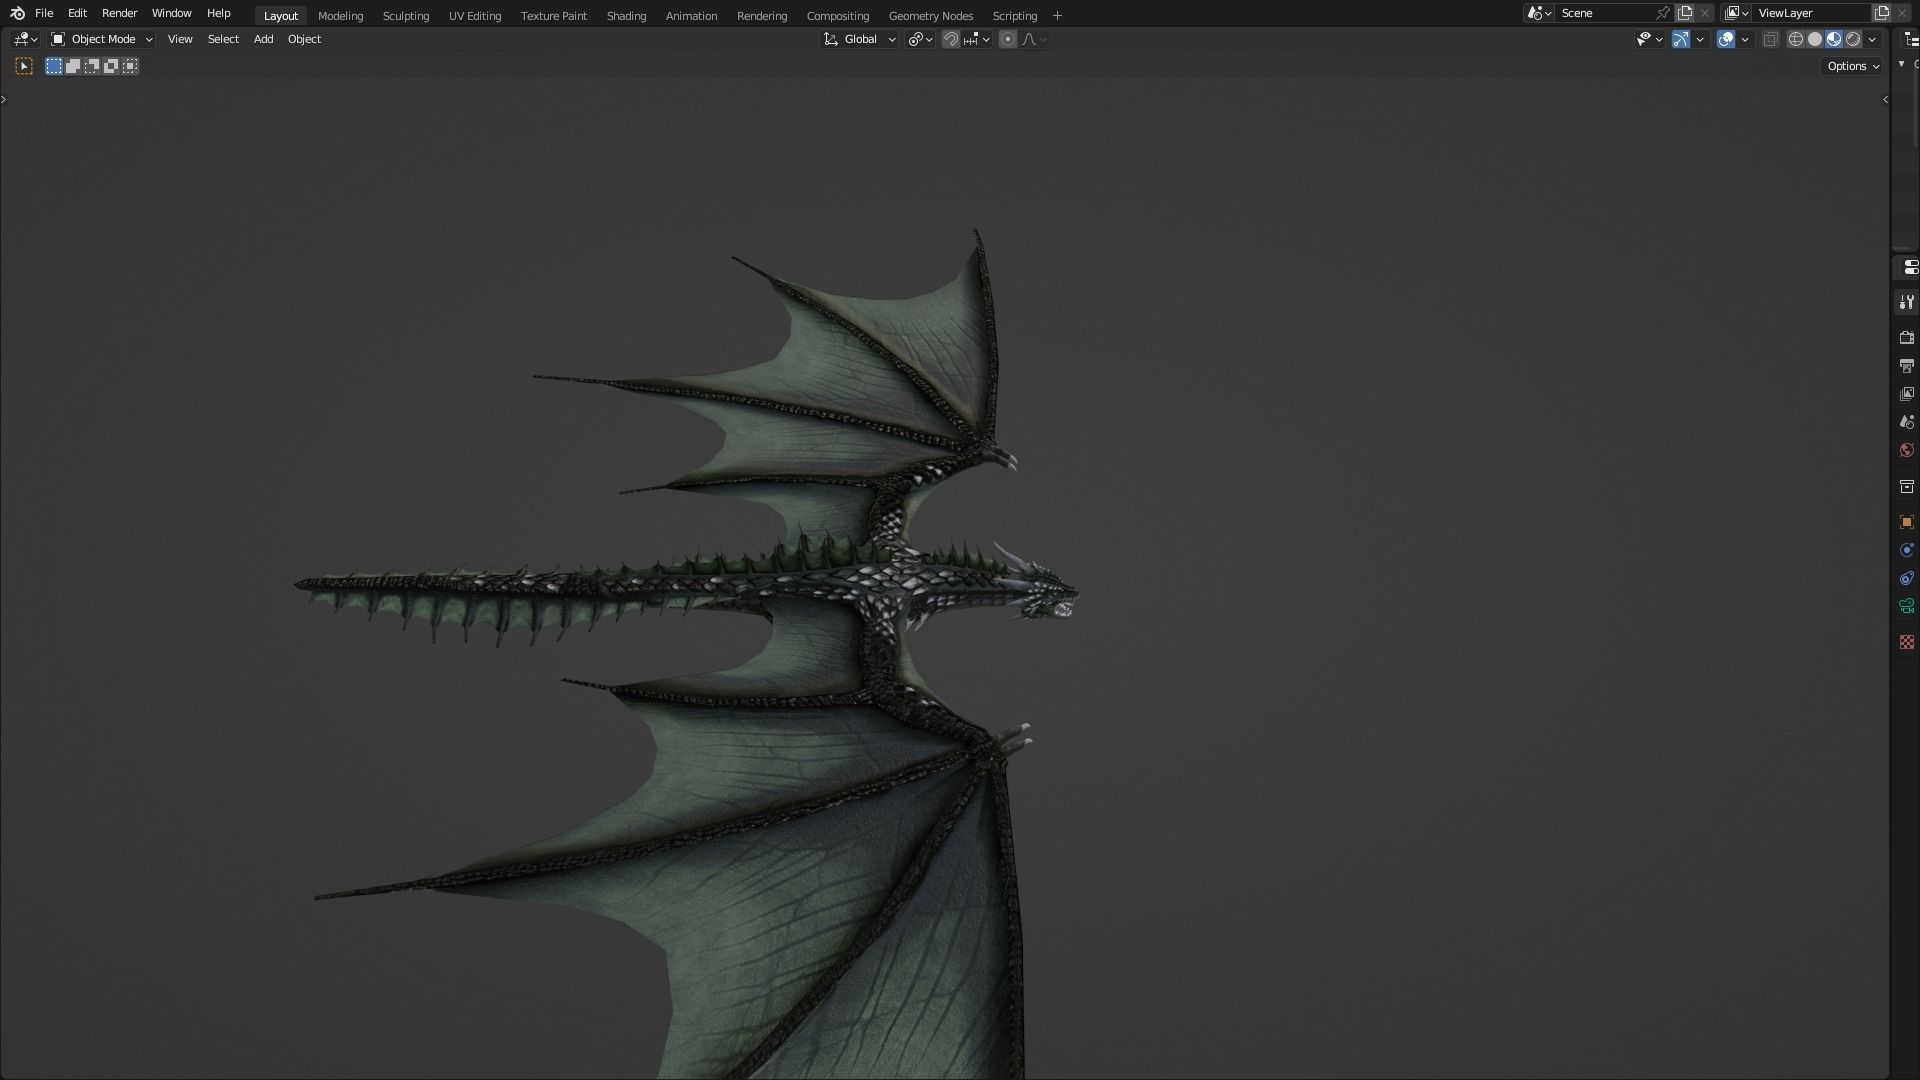Click the Scene name field
The height and width of the screenshot is (1080, 1920).
(x=1604, y=13)
